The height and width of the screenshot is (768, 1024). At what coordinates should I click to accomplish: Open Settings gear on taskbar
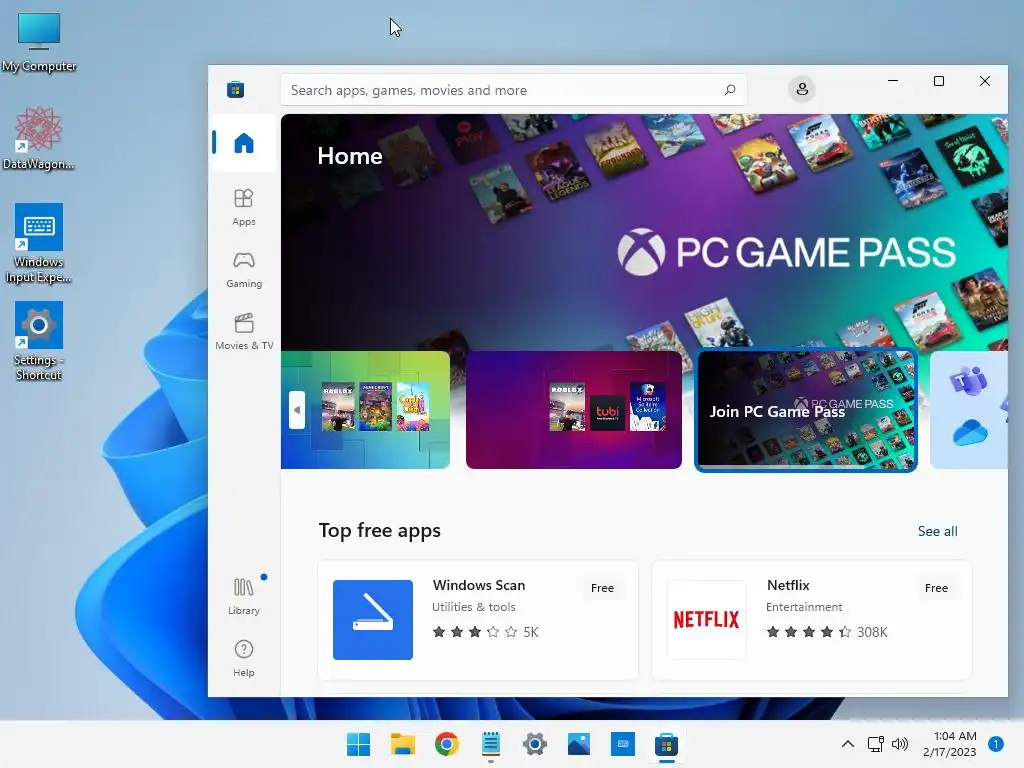pyautogui.click(x=535, y=744)
